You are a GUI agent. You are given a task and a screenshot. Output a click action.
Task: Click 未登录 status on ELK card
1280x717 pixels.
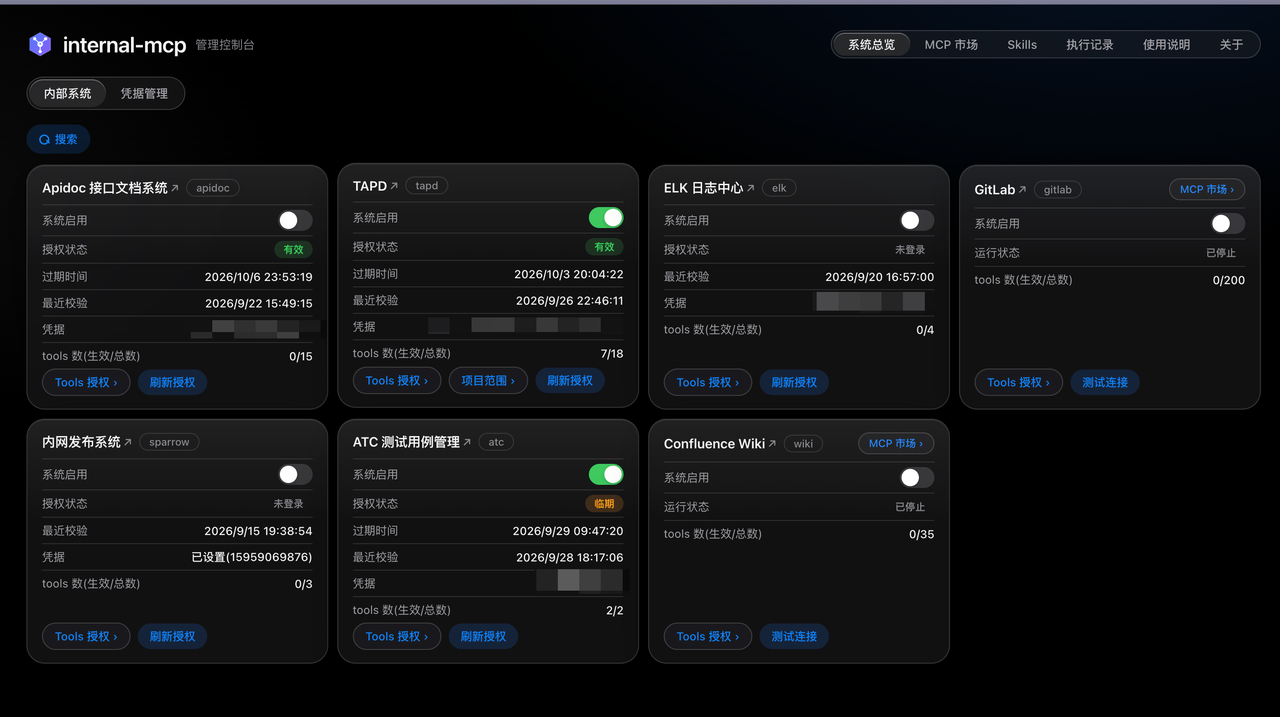click(910, 250)
